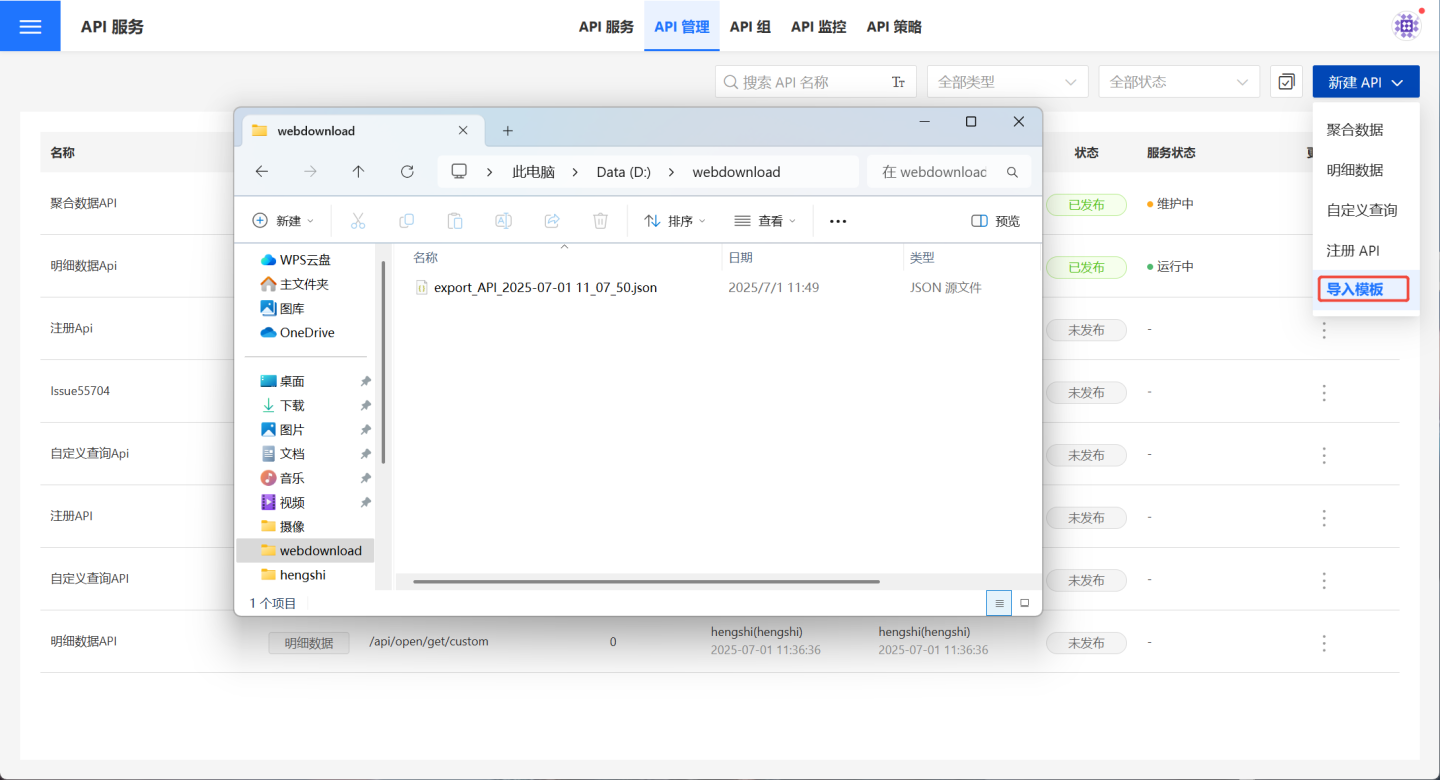
Task: Switch to details view layout icon
Action: (998, 603)
